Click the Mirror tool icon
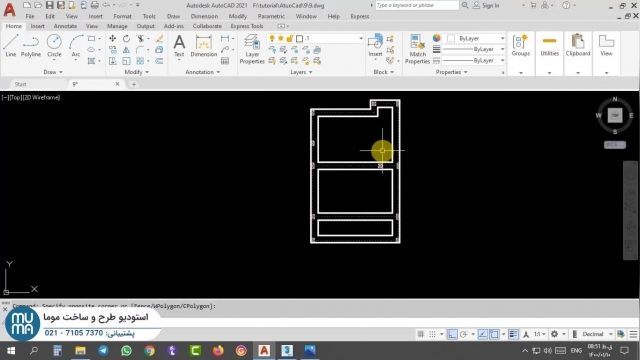640x360 pixels. (x=127, y=50)
